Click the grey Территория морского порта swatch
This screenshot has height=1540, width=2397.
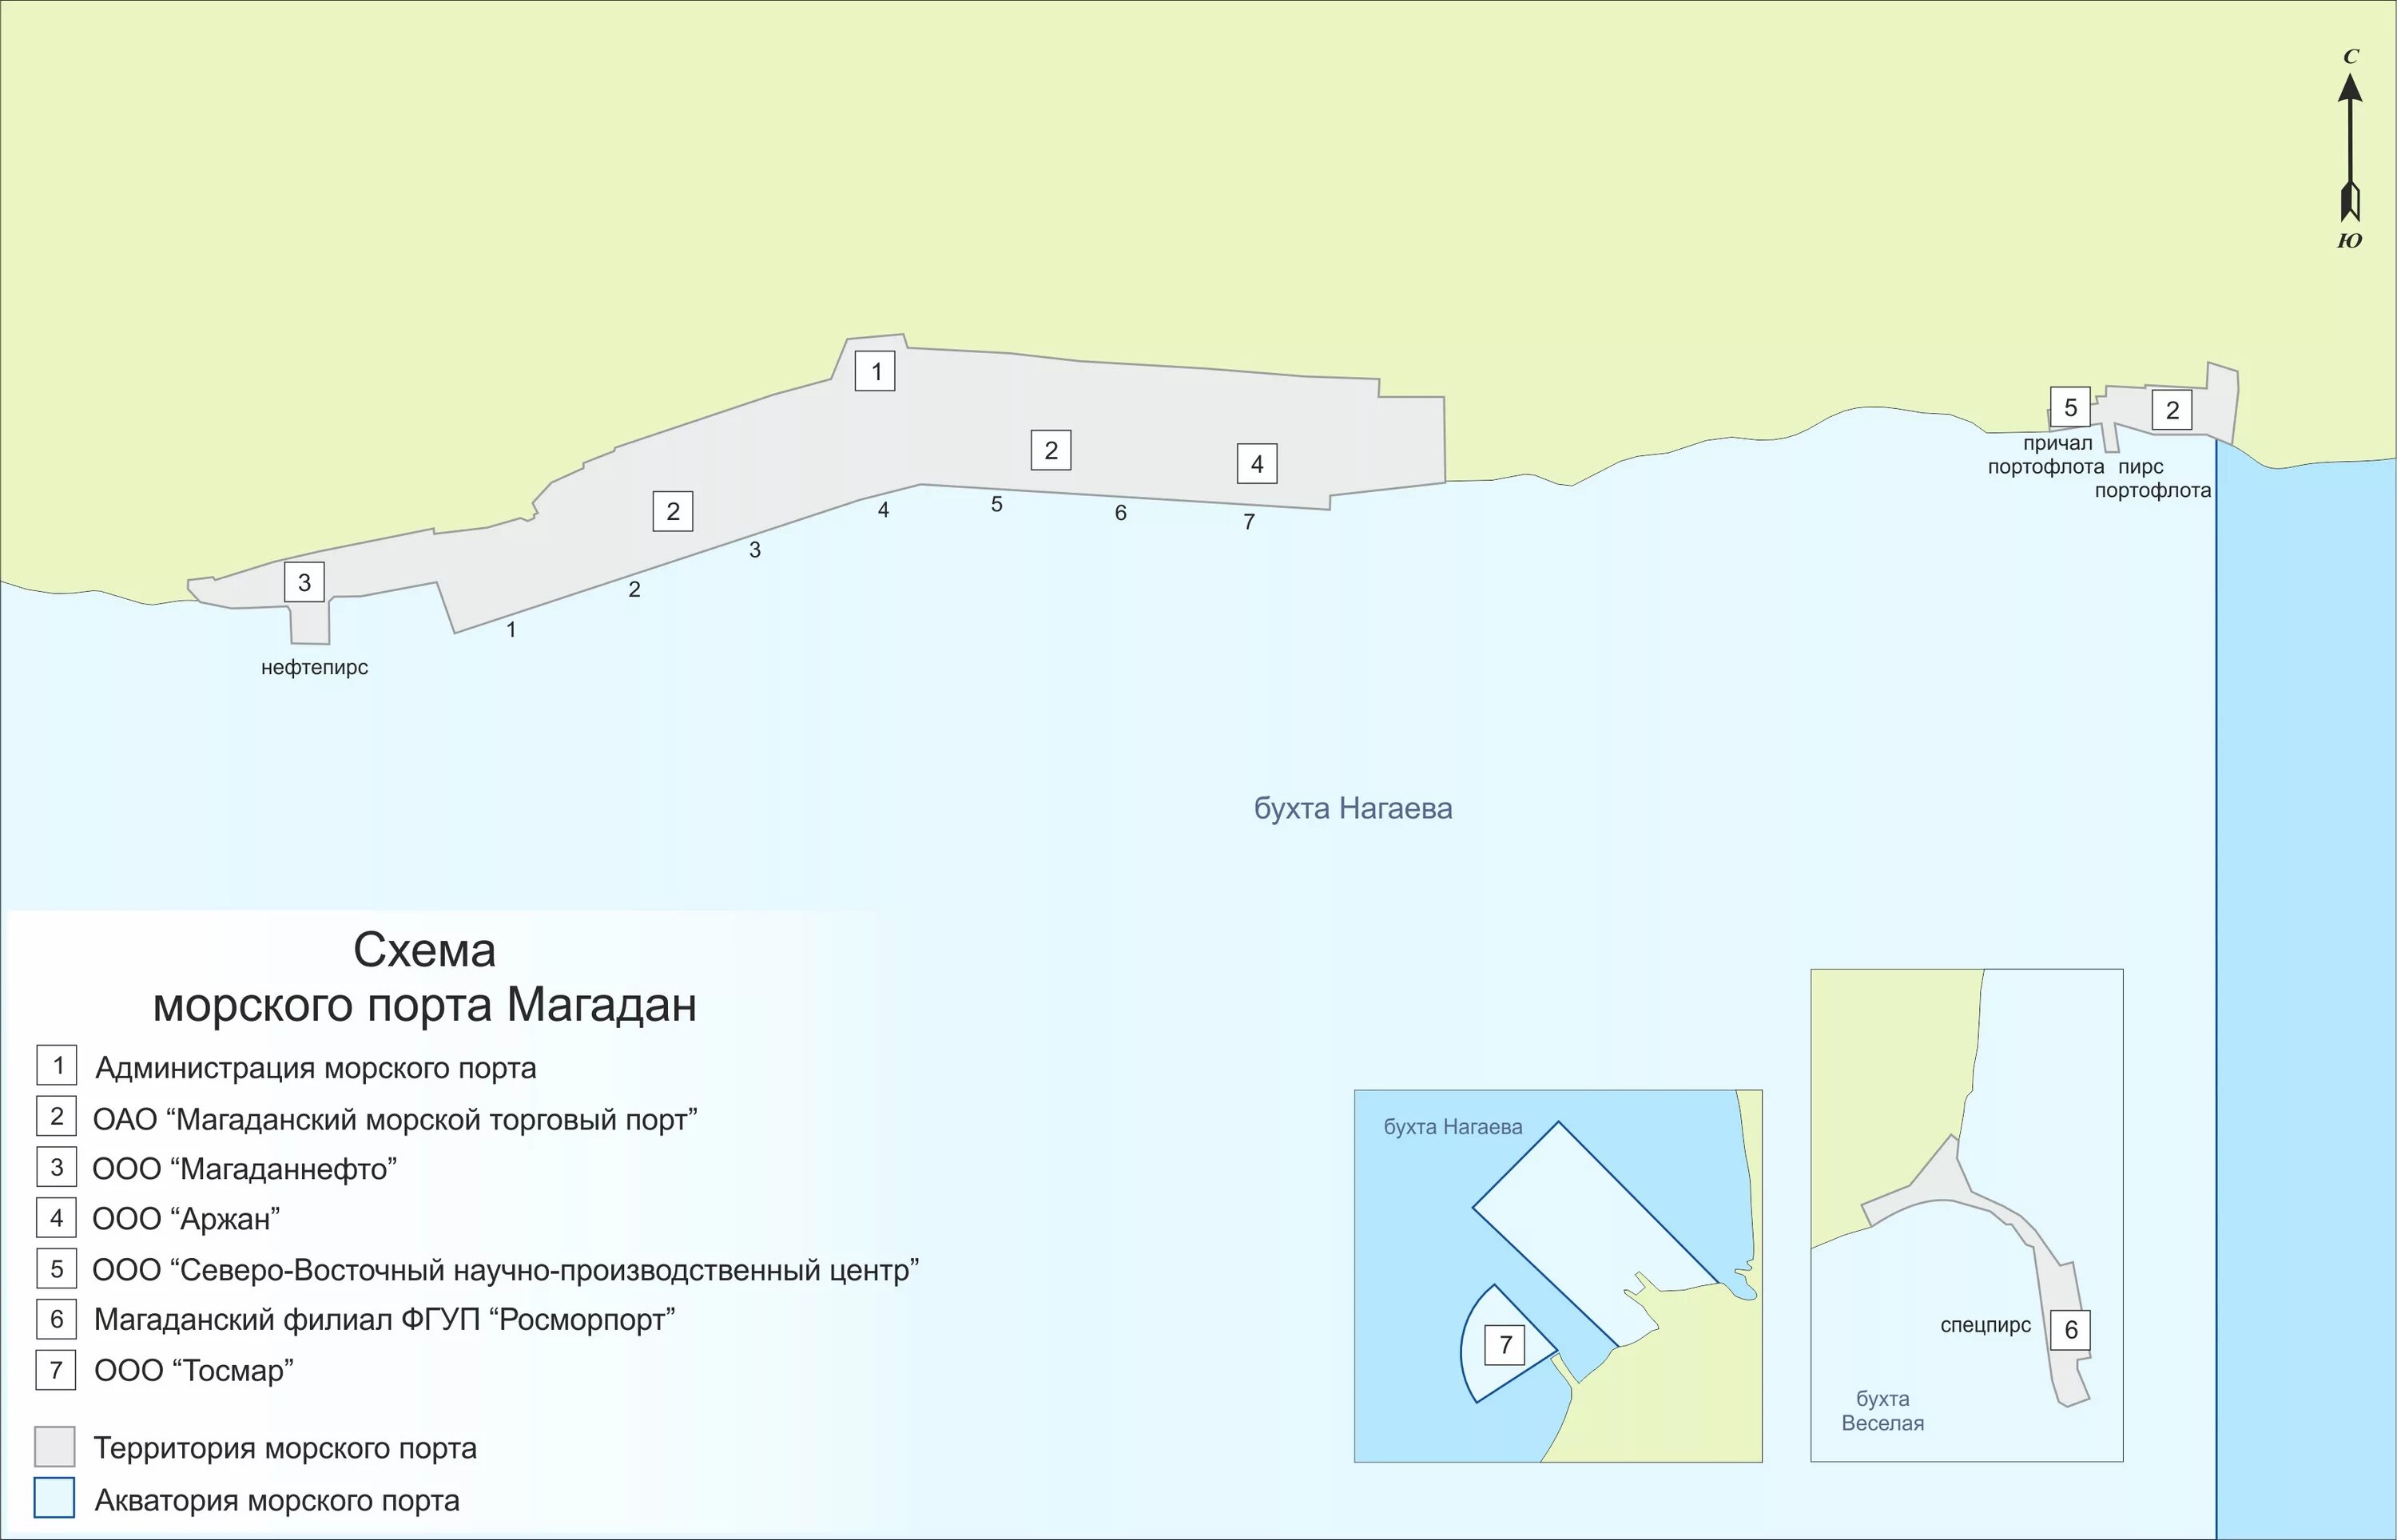pyautogui.click(x=55, y=1446)
